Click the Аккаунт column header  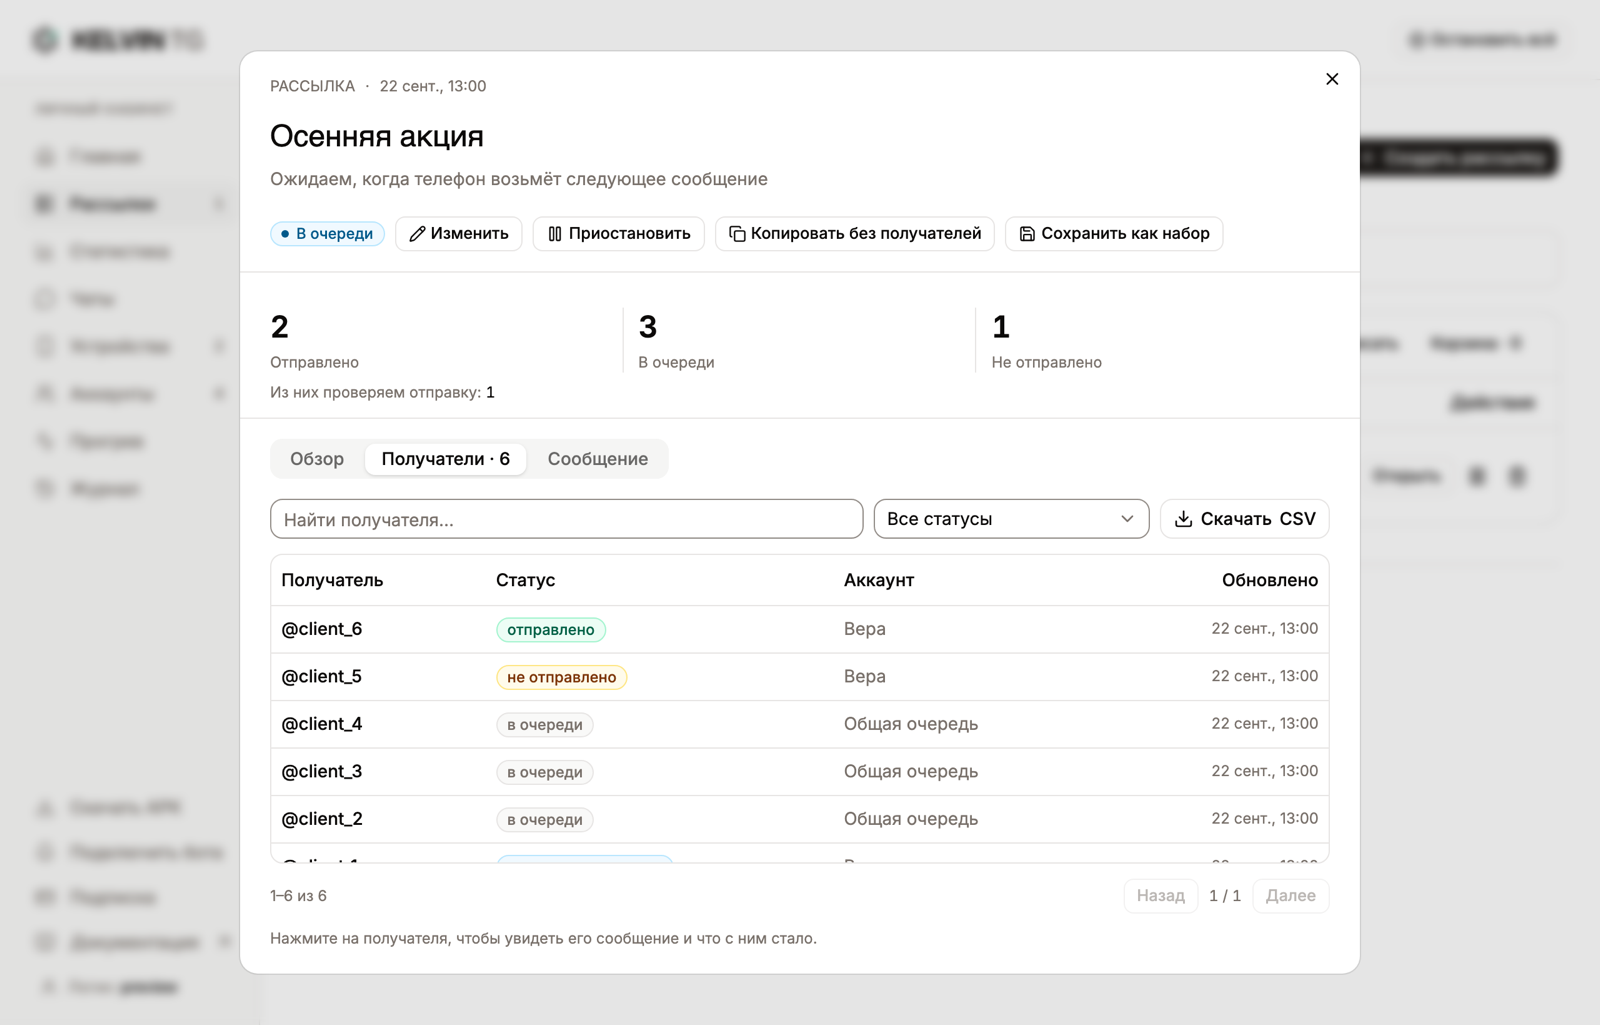tap(879, 580)
